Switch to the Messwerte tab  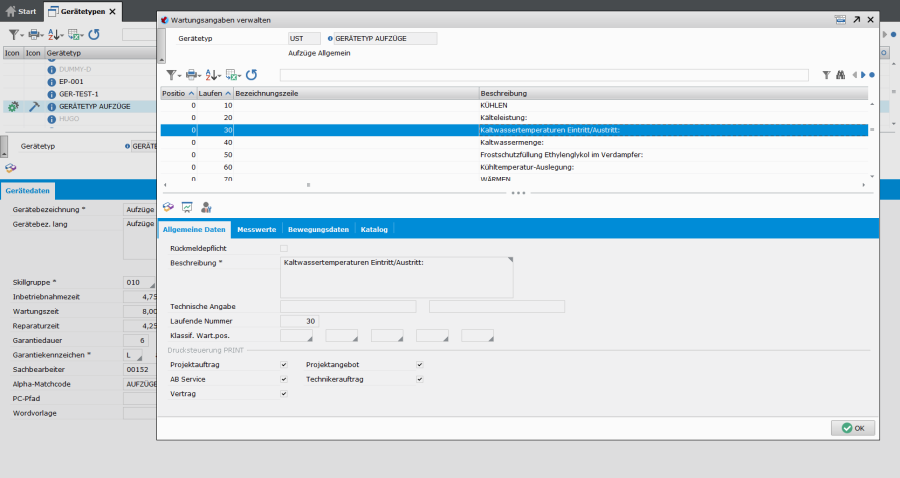point(257,229)
